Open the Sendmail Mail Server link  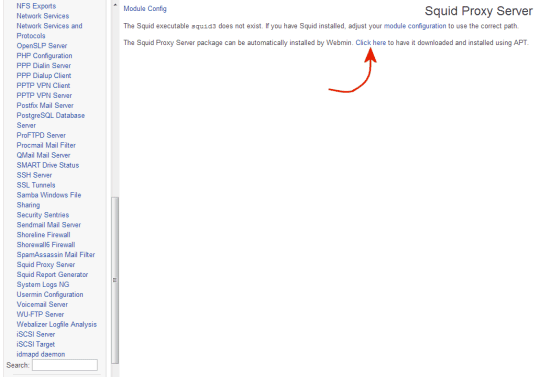pos(49,225)
